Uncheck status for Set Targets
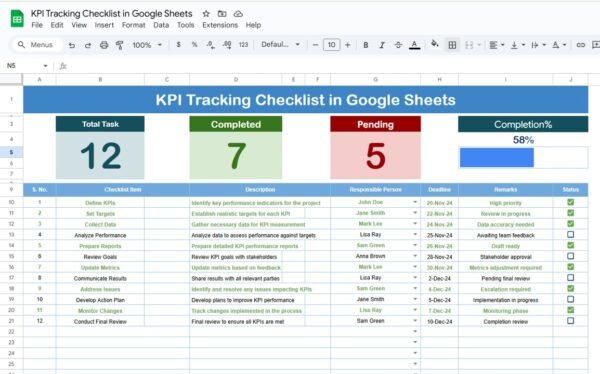This screenshot has width=600, height=374. (571, 213)
